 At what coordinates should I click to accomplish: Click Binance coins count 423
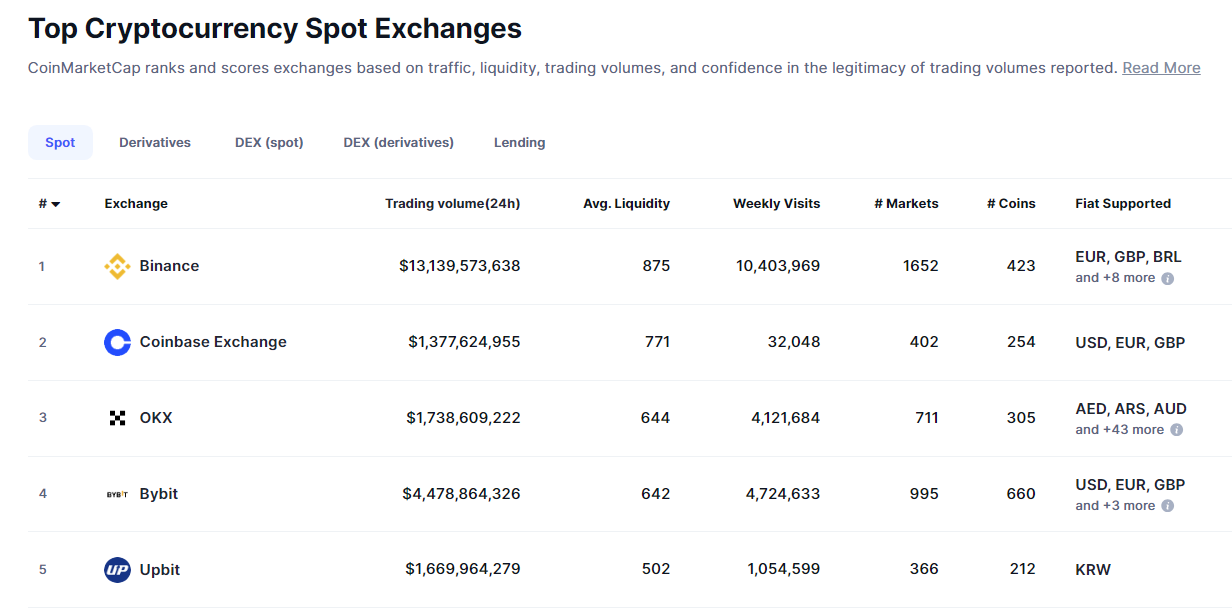click(x=1021, y=266)
